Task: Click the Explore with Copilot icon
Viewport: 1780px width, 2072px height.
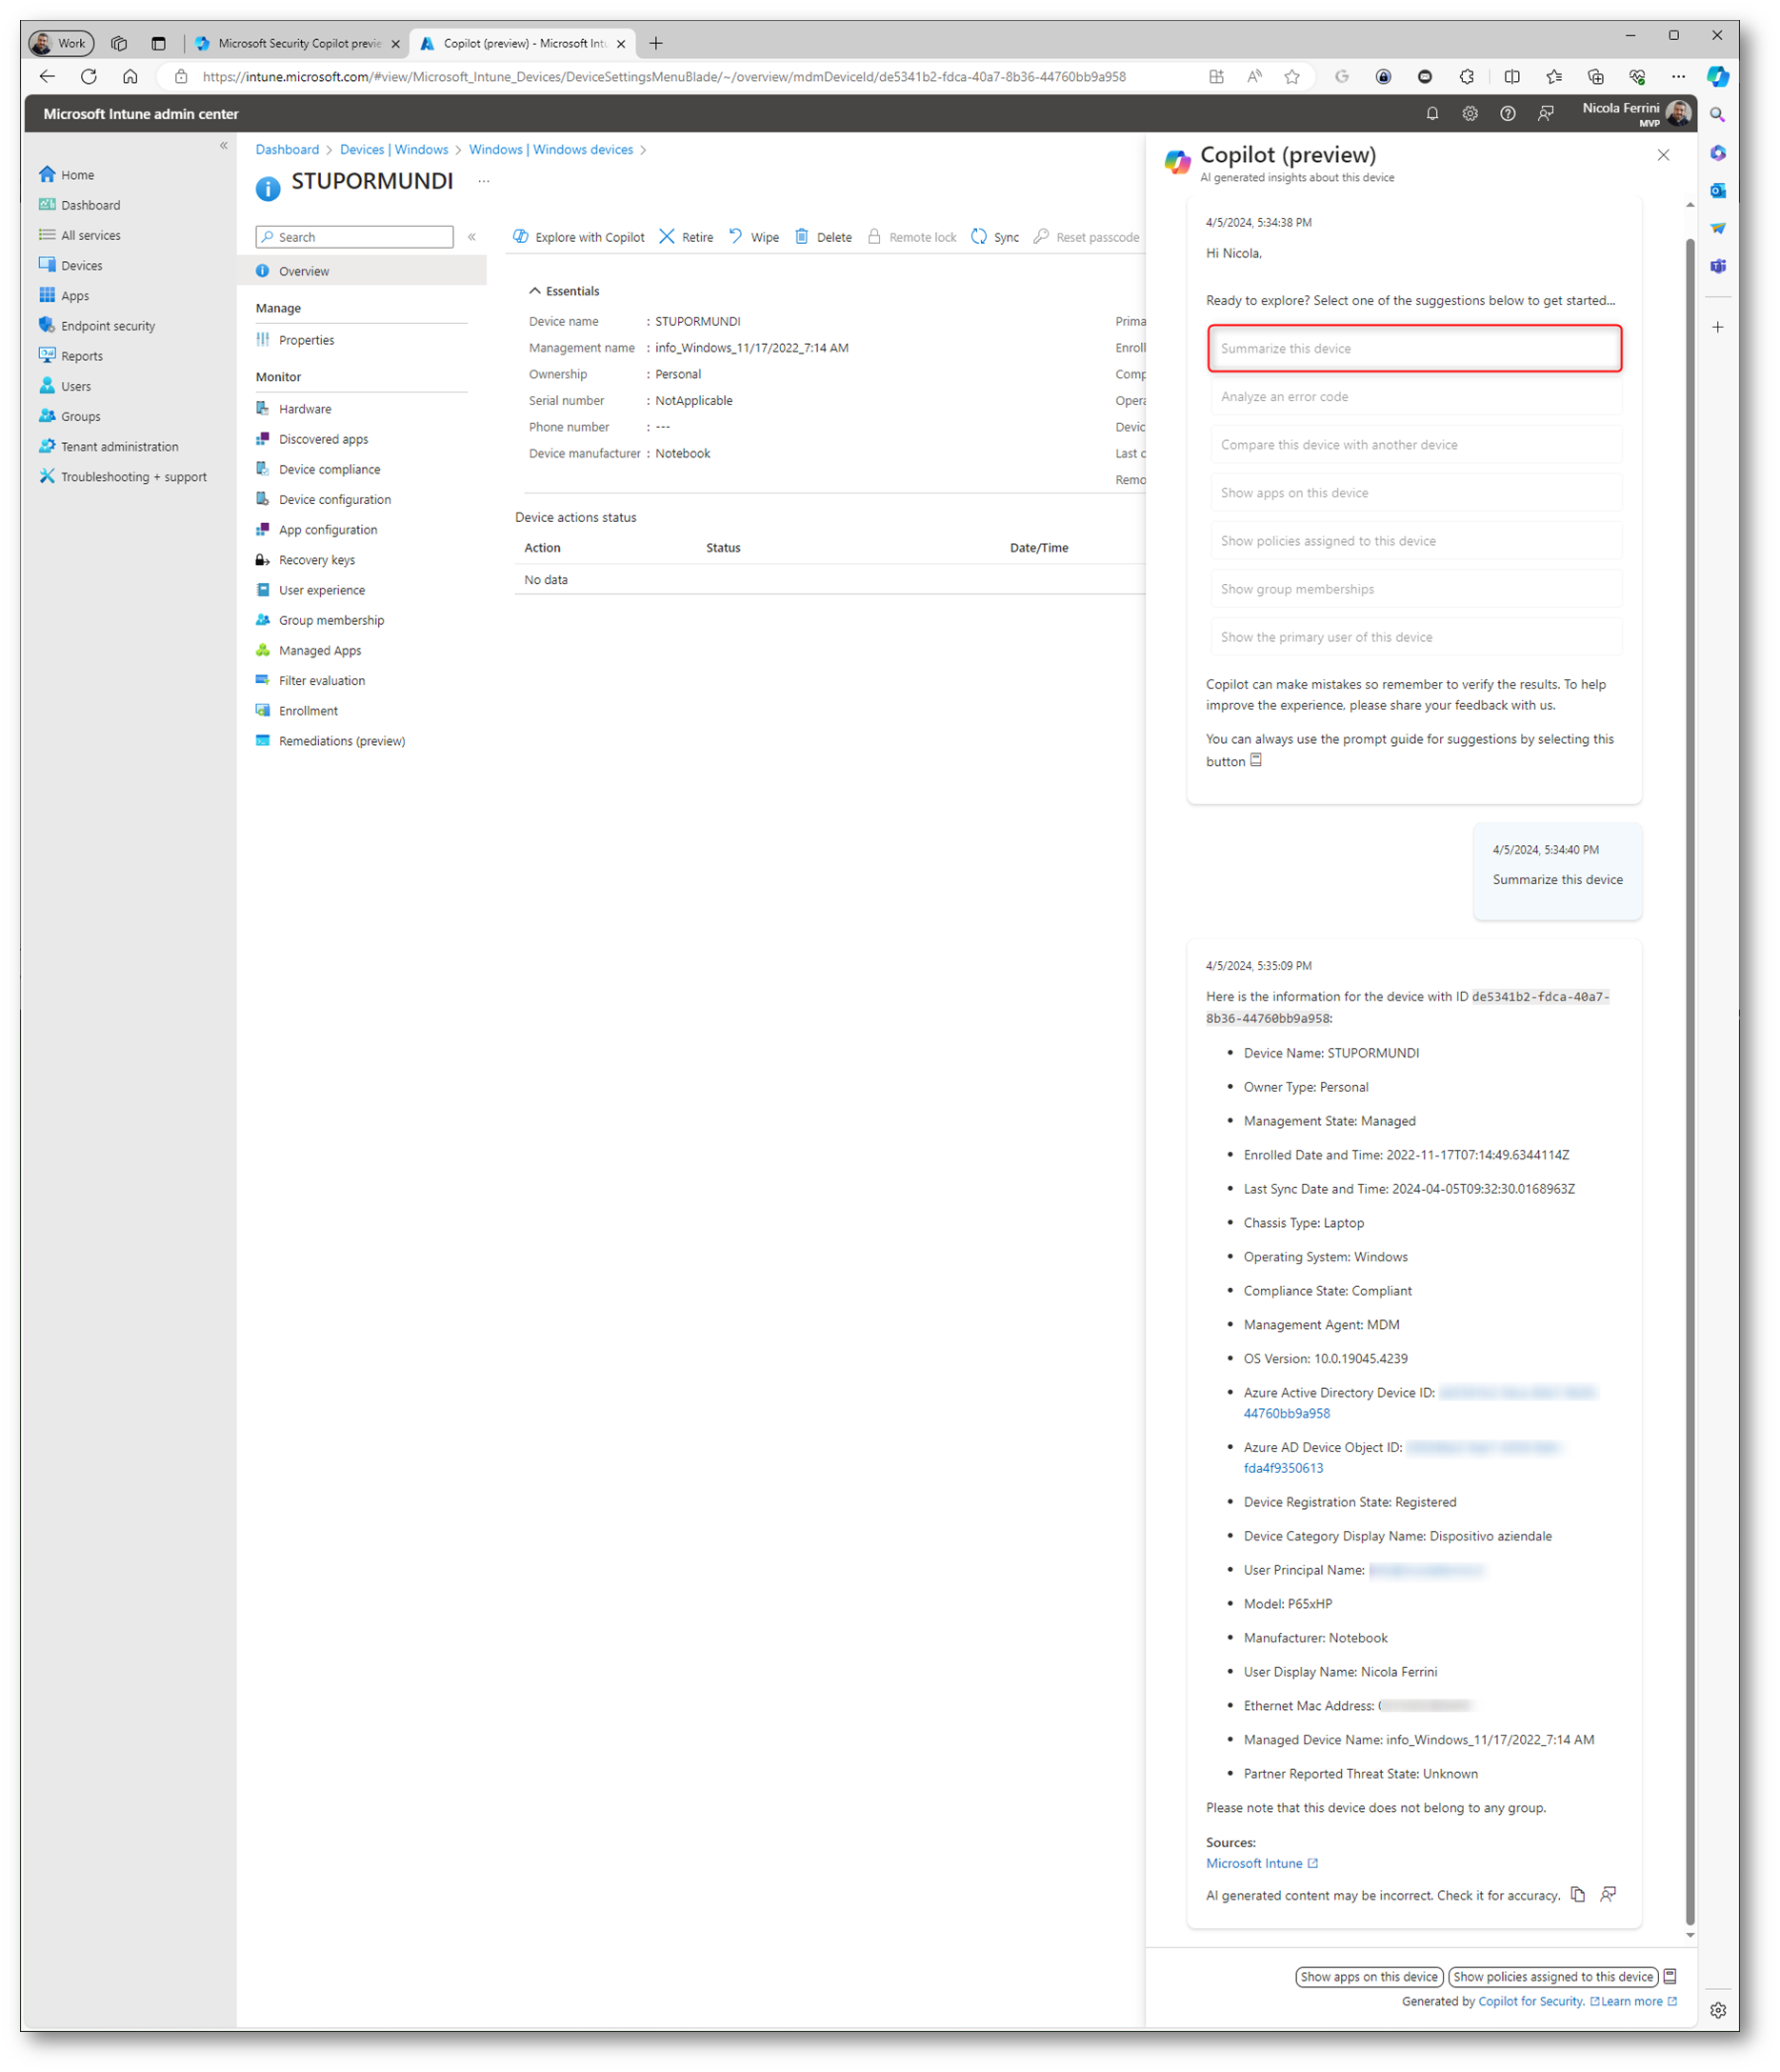Action: coord(521,237)
